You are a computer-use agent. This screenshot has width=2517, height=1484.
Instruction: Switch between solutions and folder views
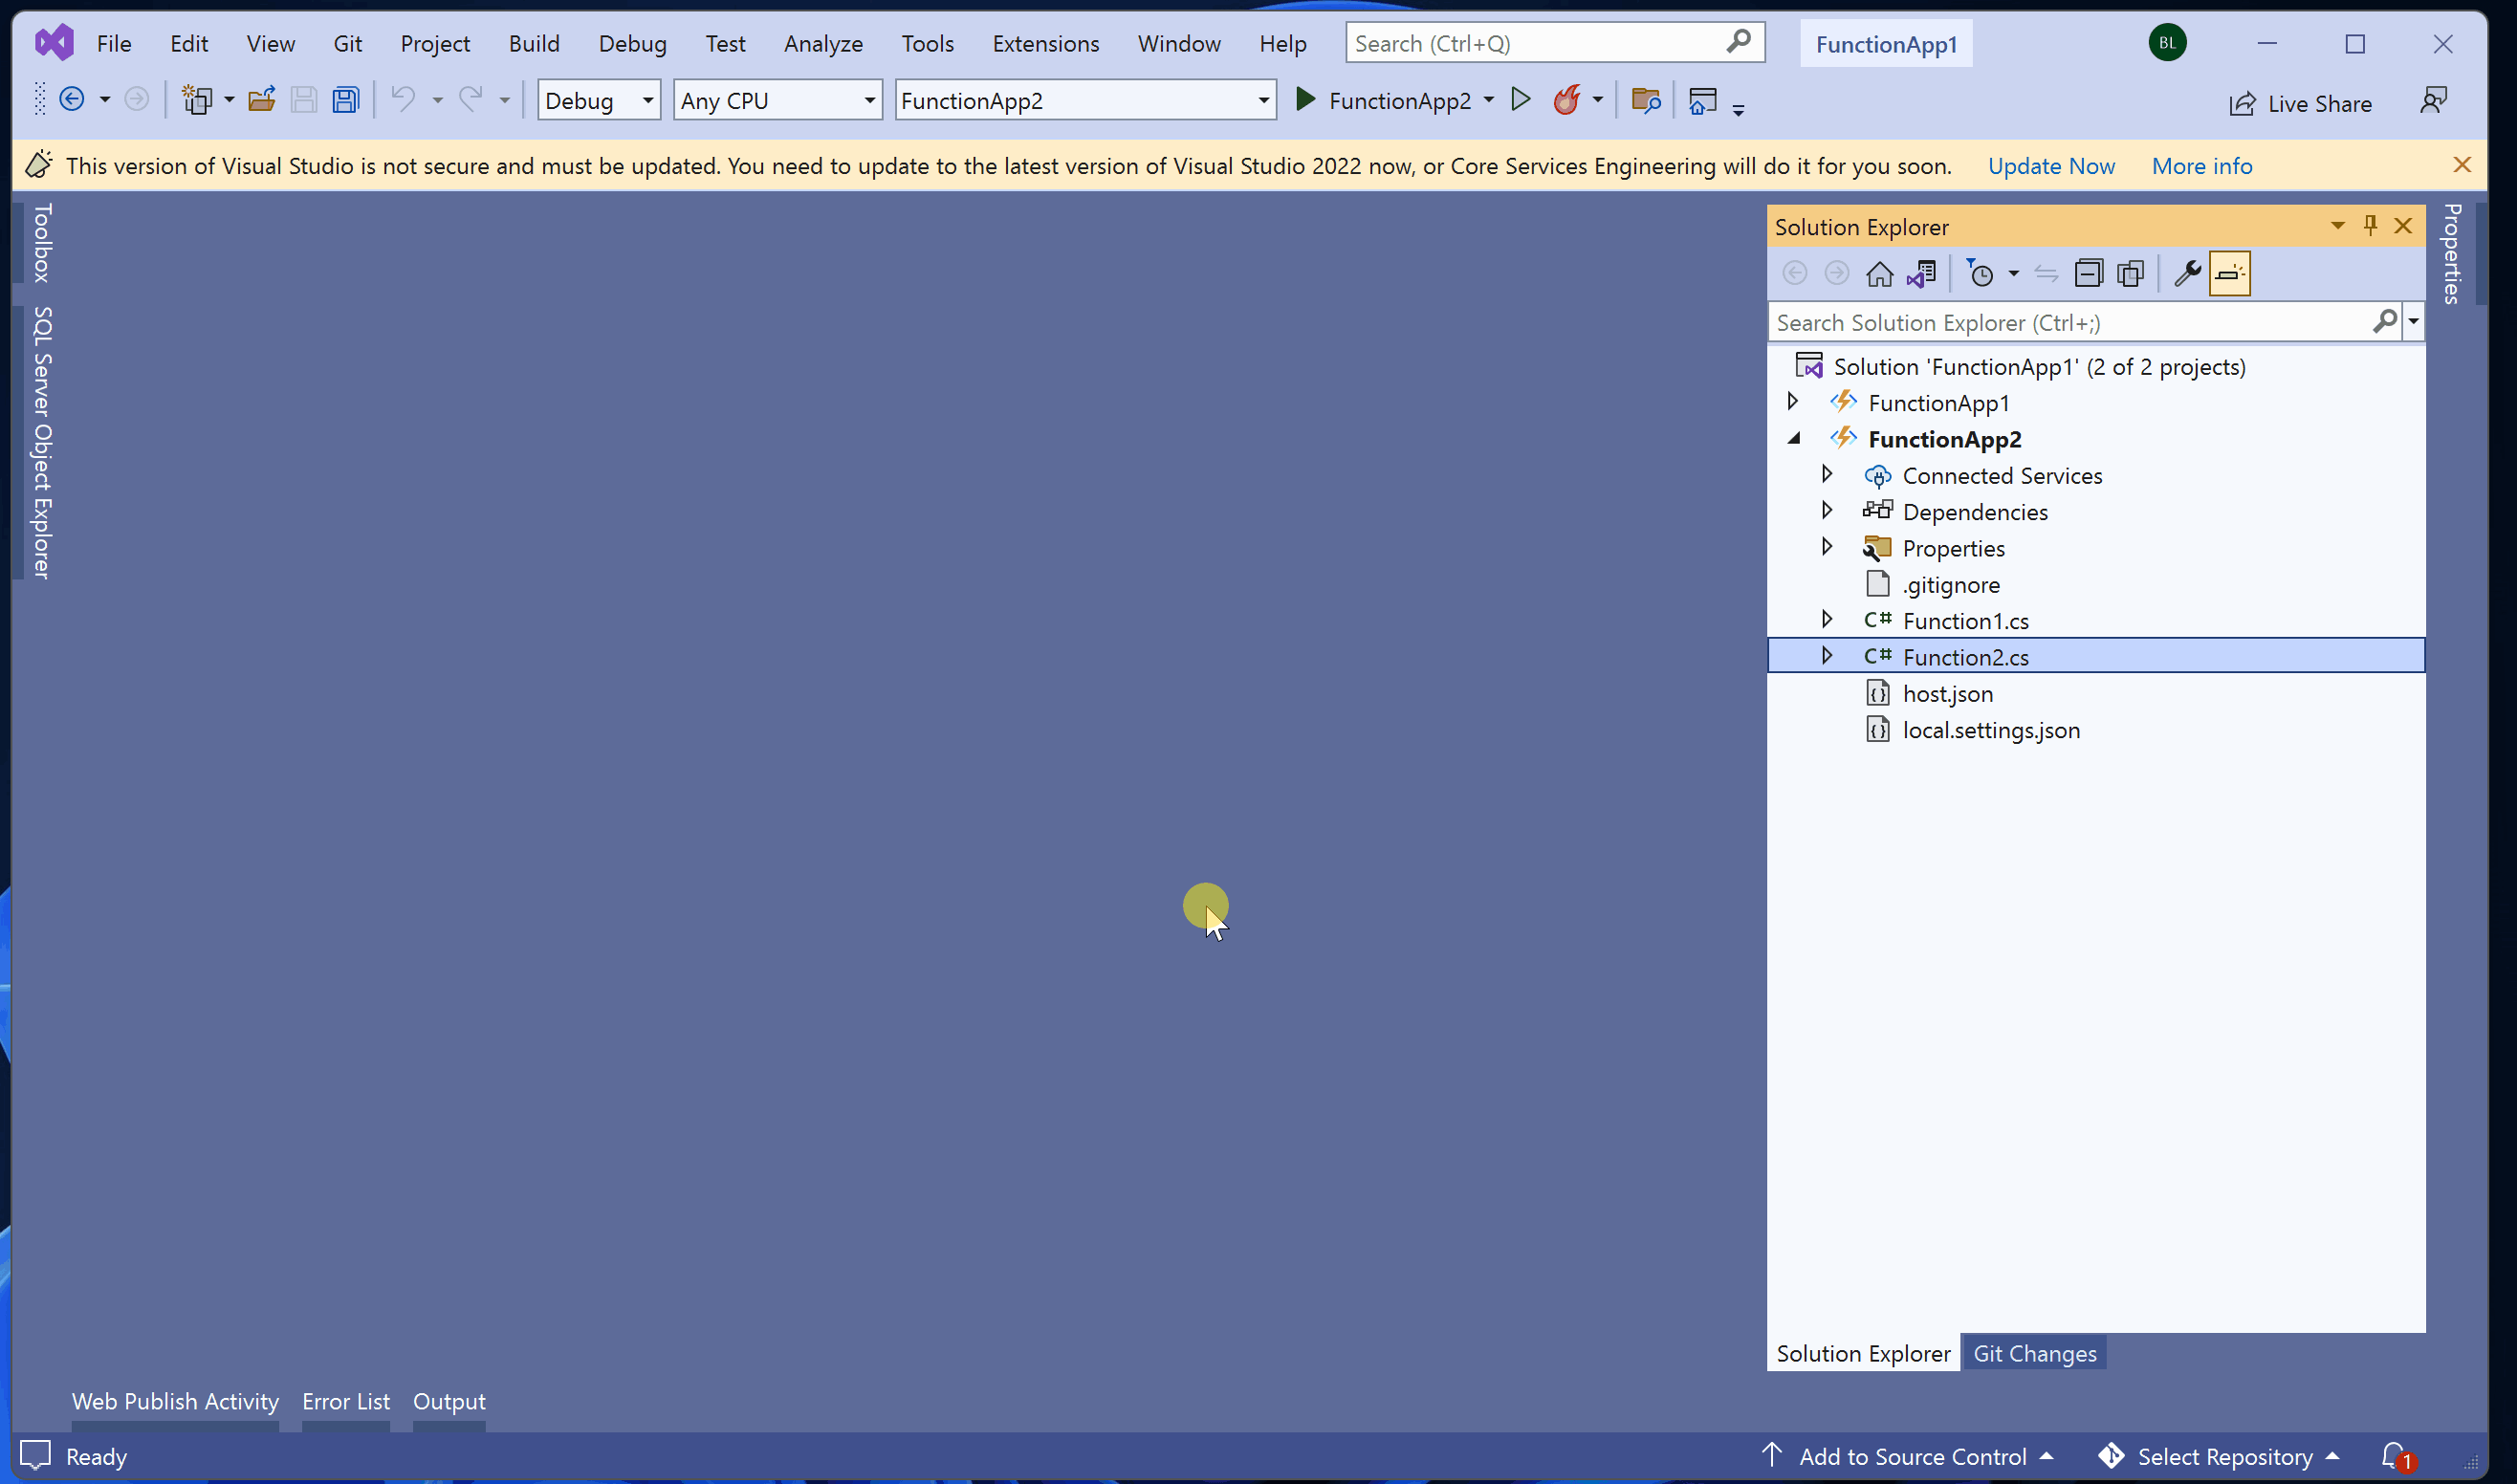tap(1921, 274)
